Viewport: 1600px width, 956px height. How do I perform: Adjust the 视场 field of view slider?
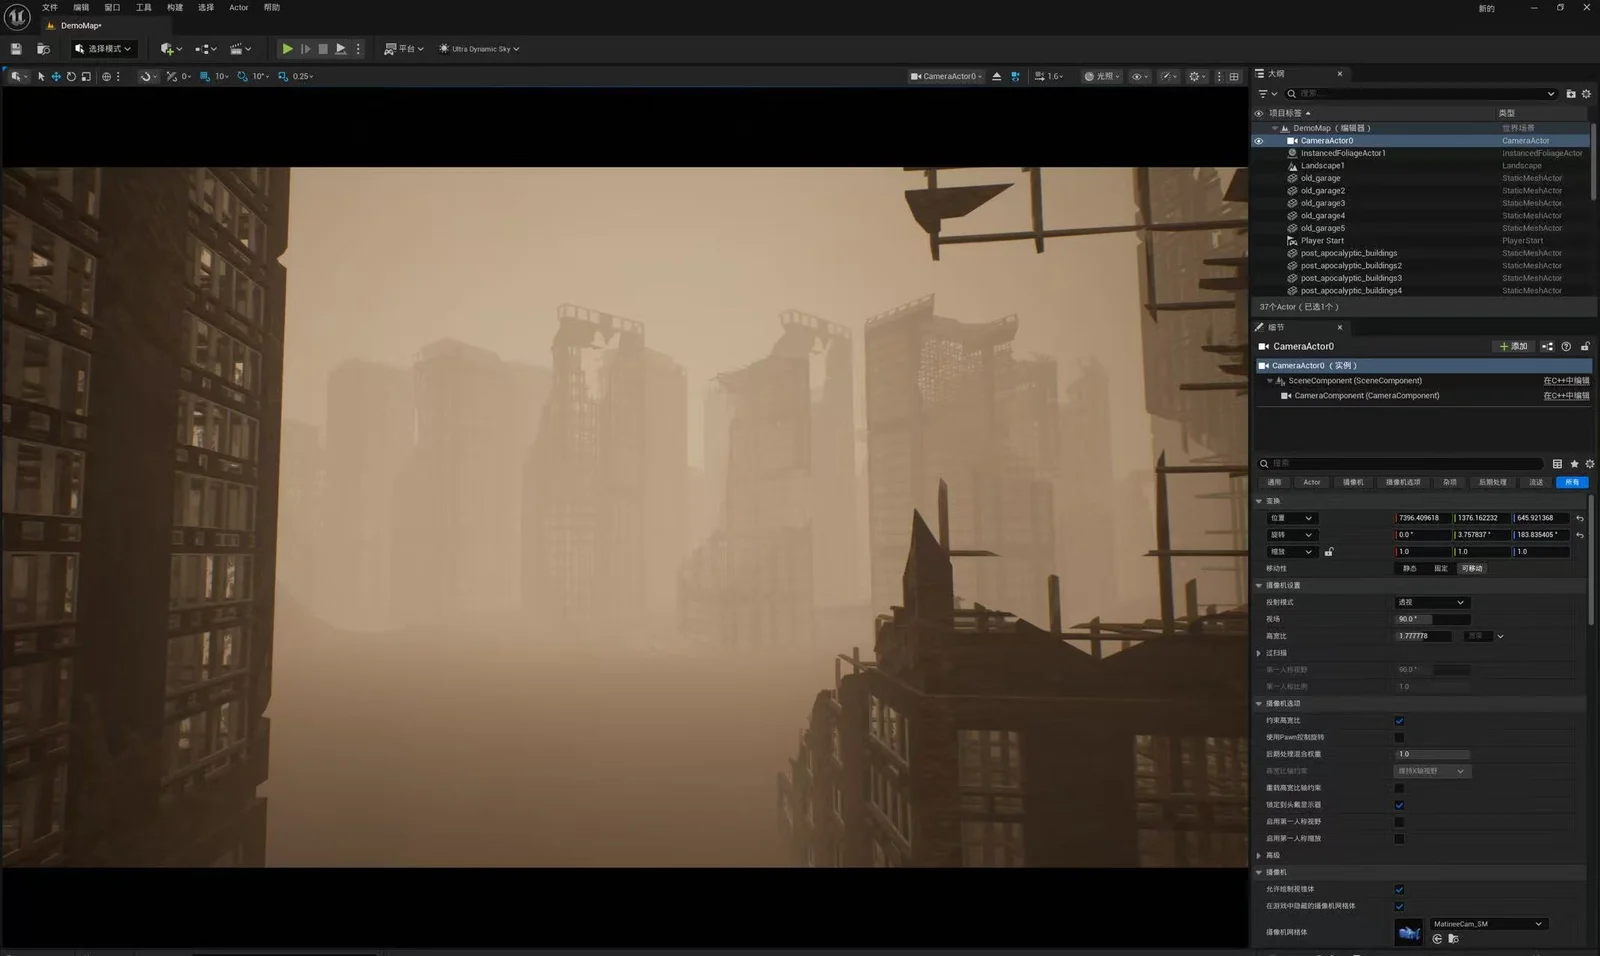1432,620
